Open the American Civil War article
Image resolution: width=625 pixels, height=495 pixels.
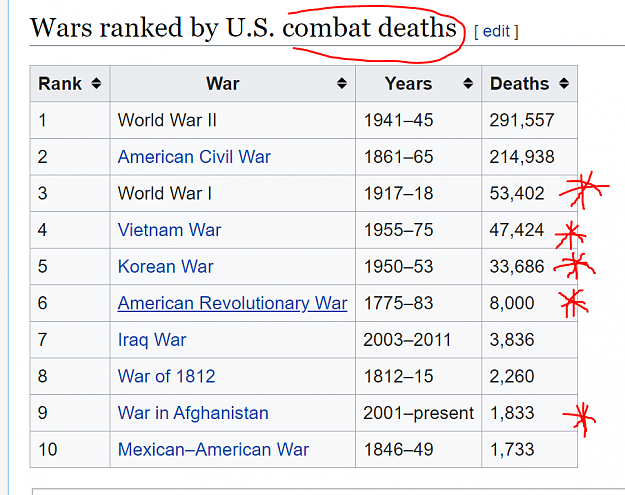194,157
